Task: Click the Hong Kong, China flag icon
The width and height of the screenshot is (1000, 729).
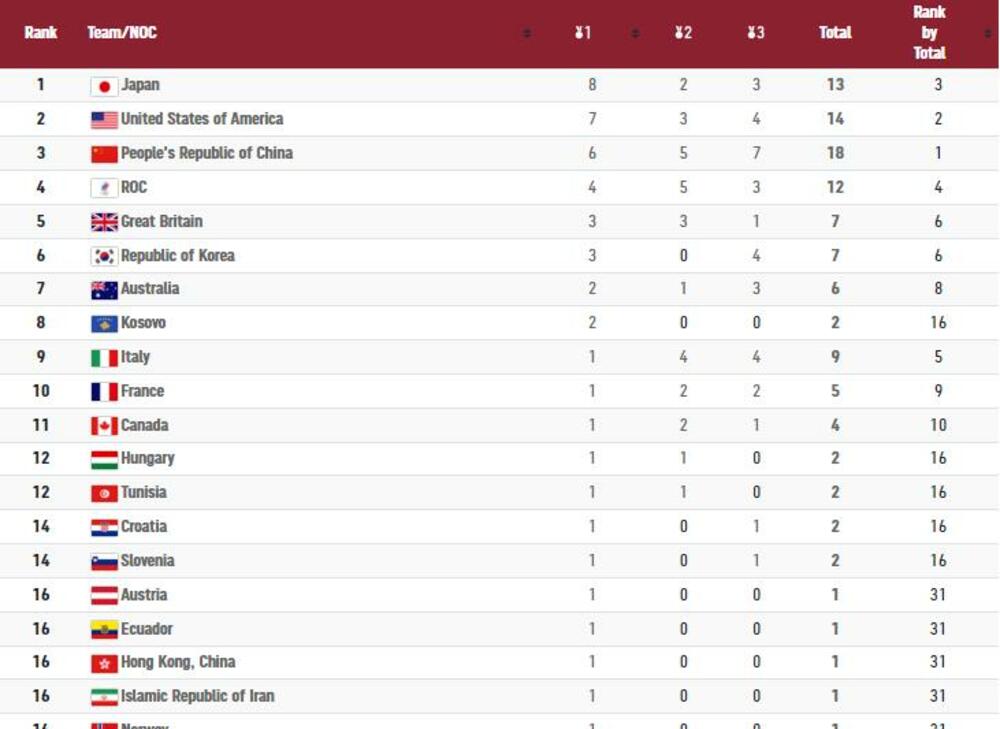Action: (x=104, y=663)
